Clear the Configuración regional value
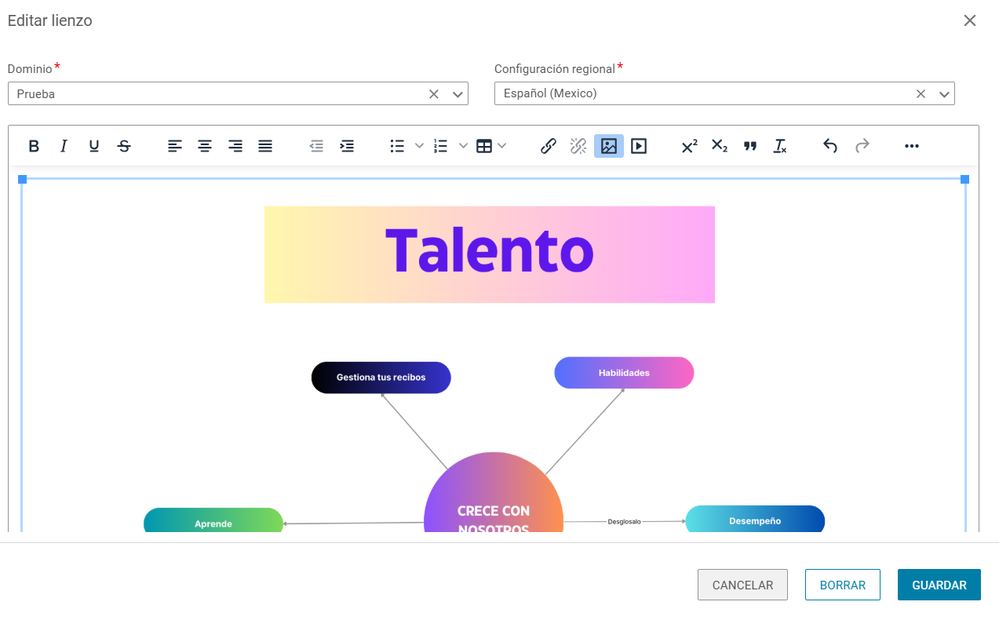 click(921, 94)
